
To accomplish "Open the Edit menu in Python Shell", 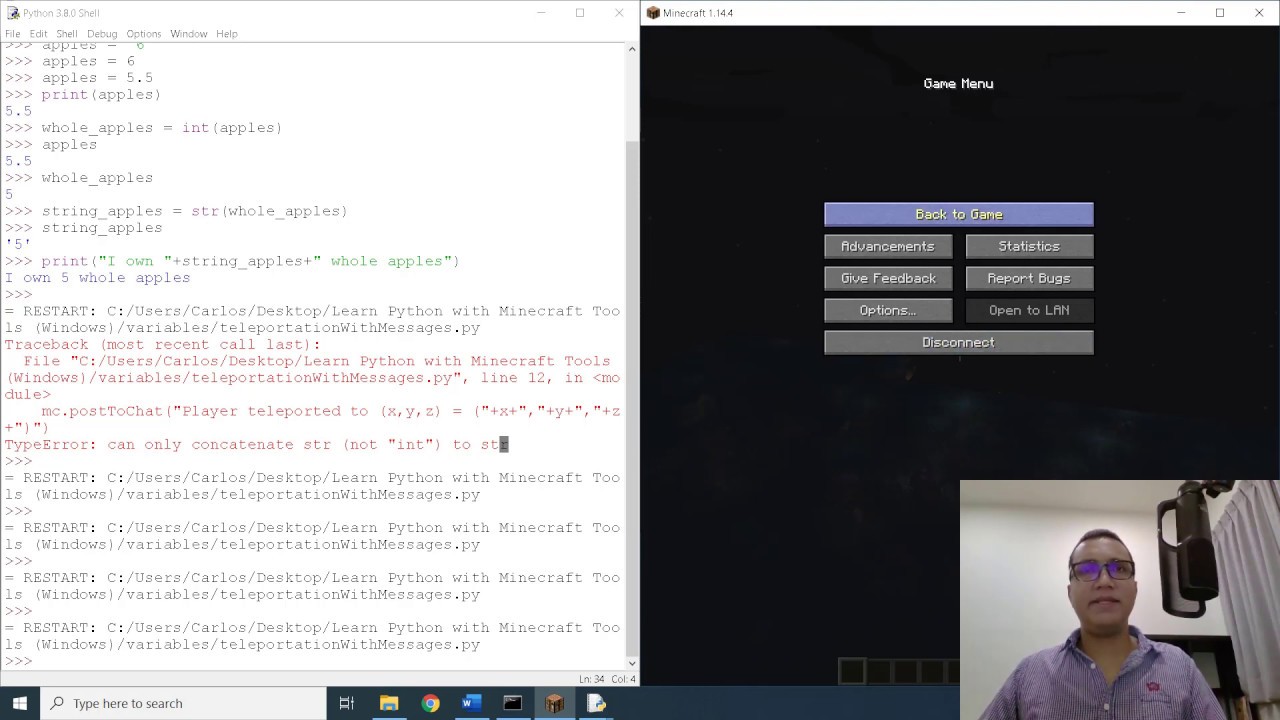I will click(x=39, y=34).
